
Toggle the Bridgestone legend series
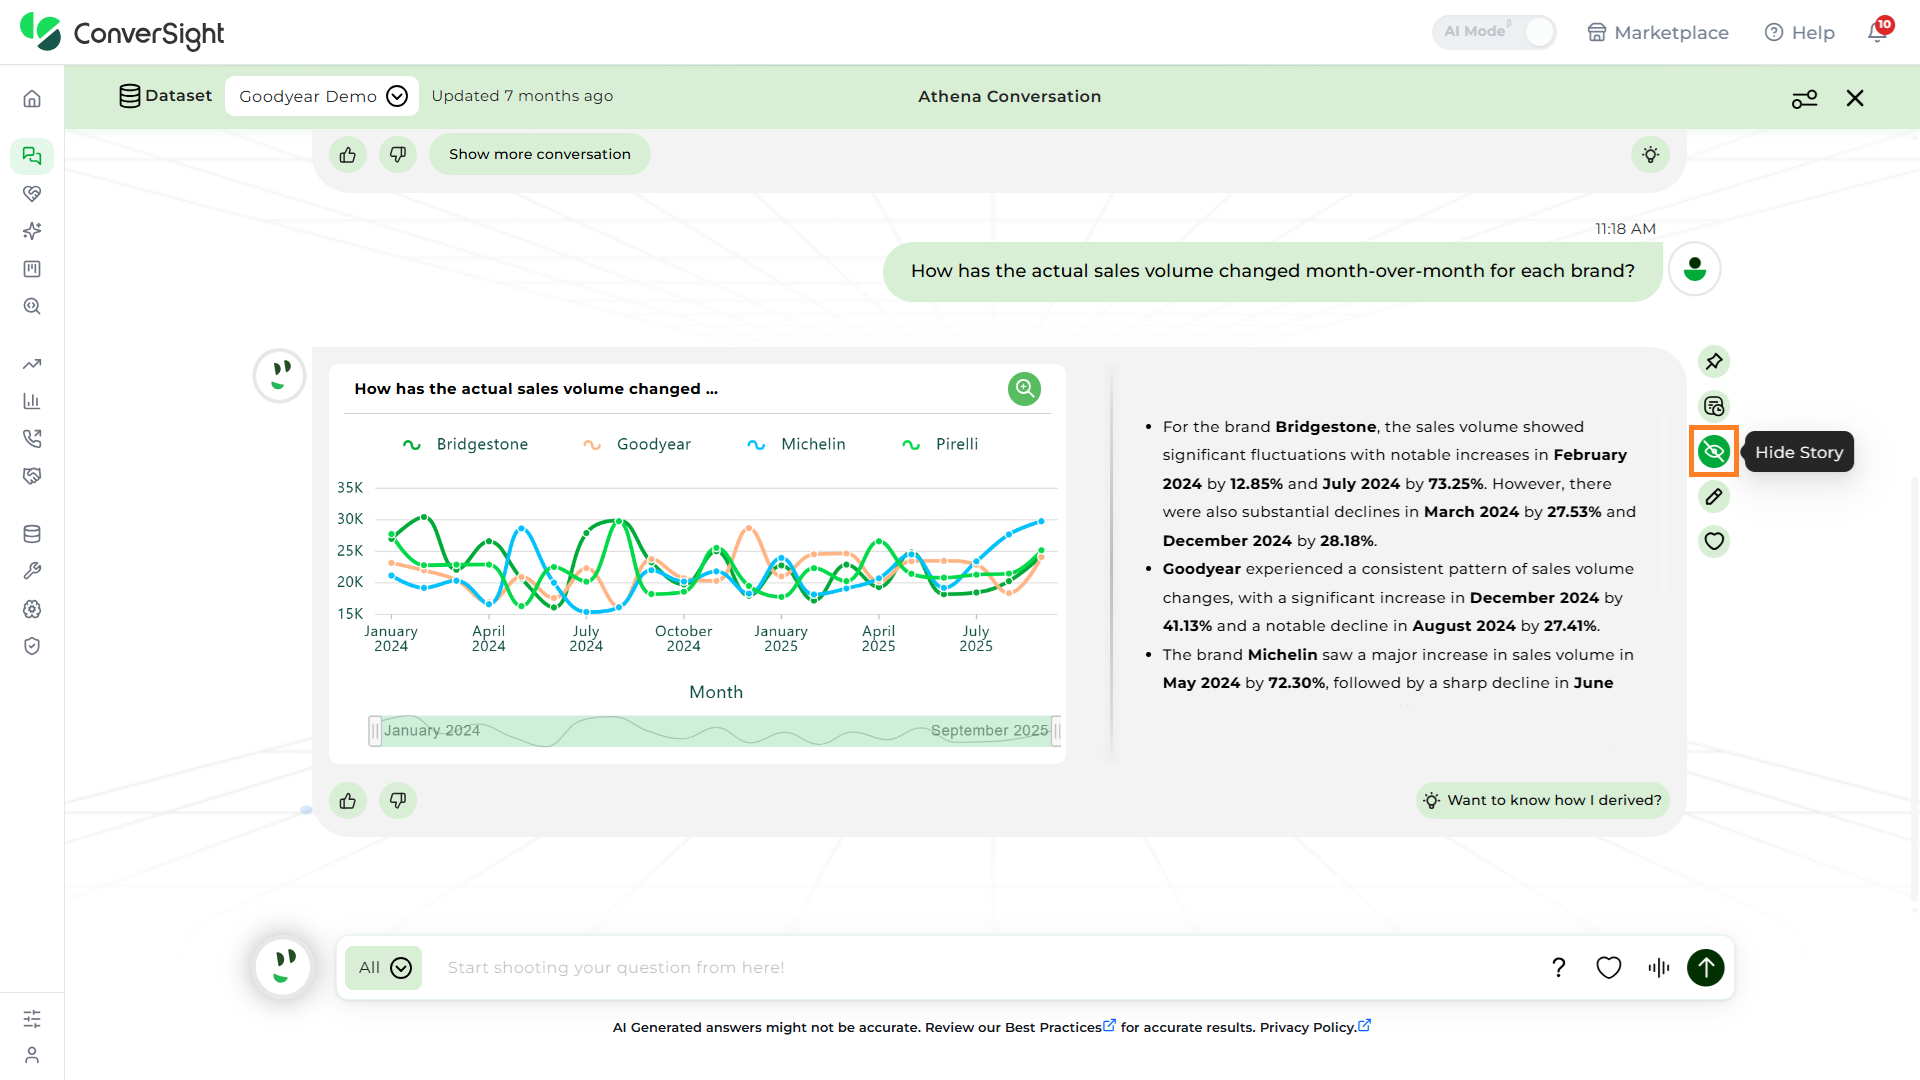(465, 444)
